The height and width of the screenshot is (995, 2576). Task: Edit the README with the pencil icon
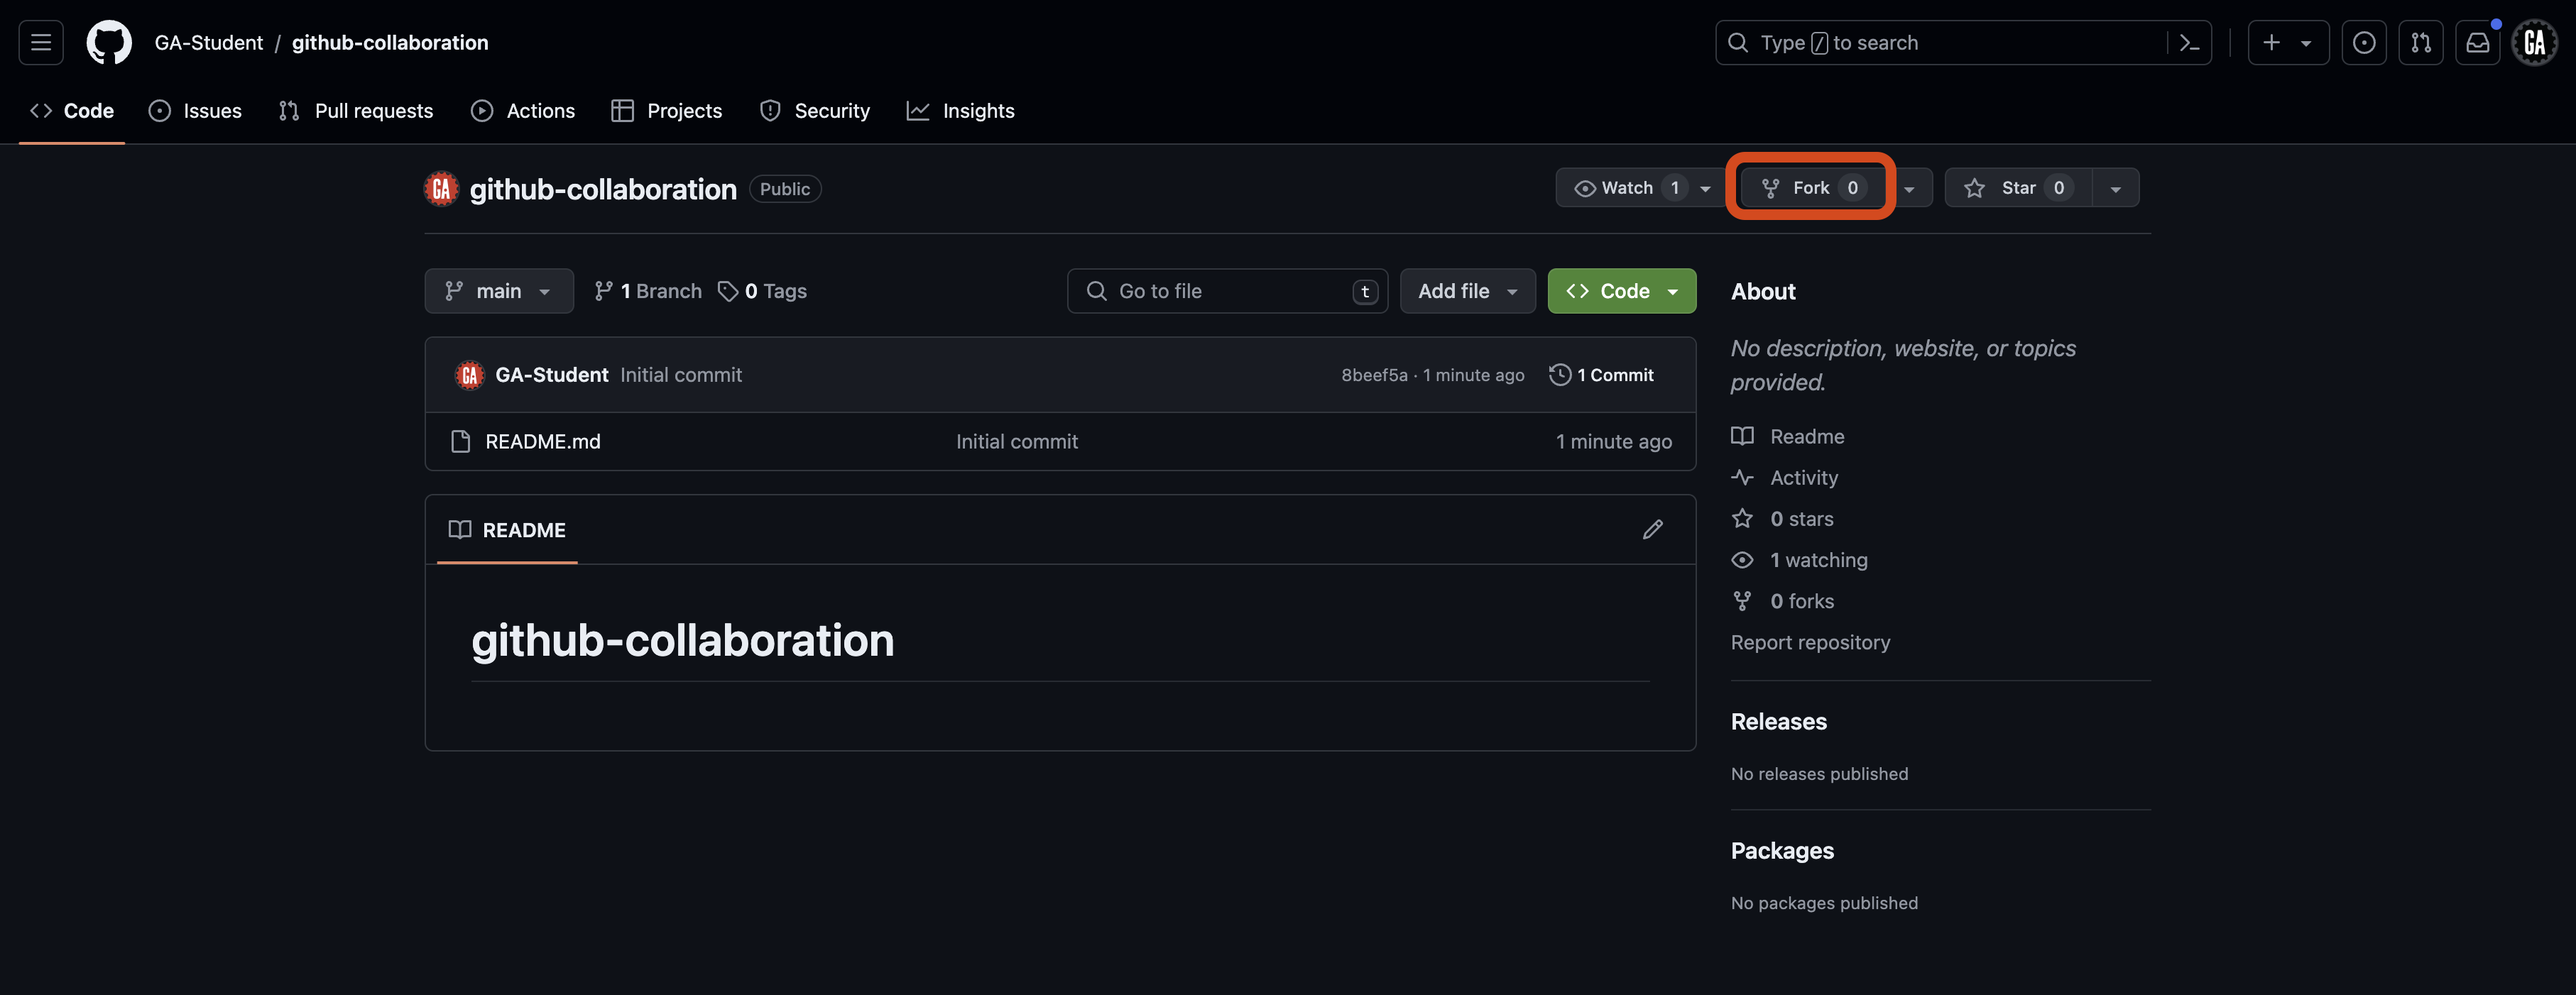click(1653, 529)
